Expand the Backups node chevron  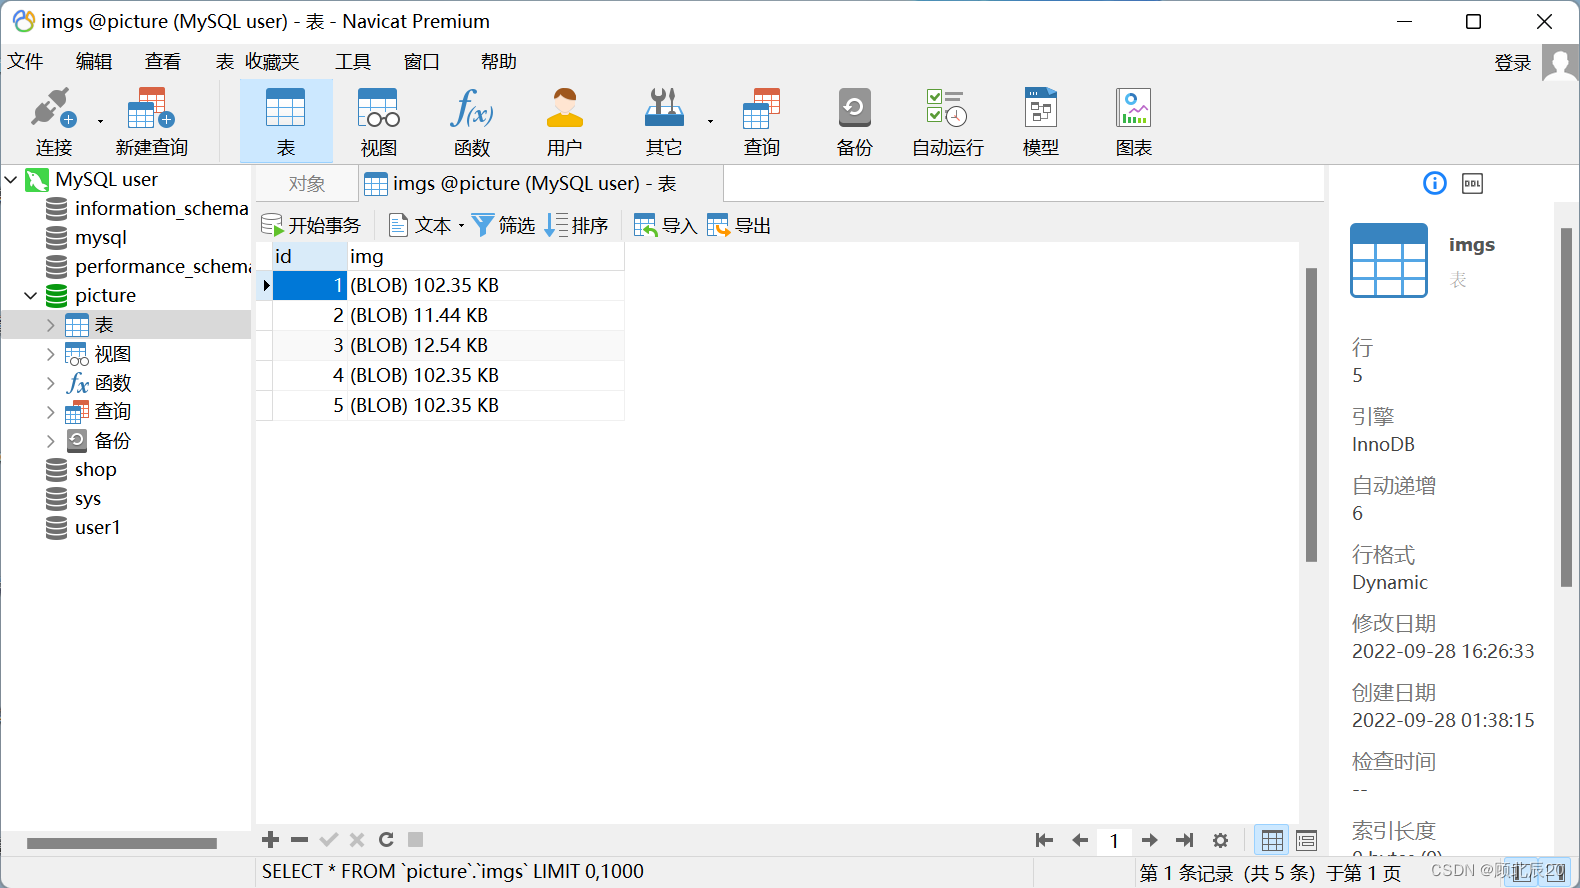click(50, 440)
